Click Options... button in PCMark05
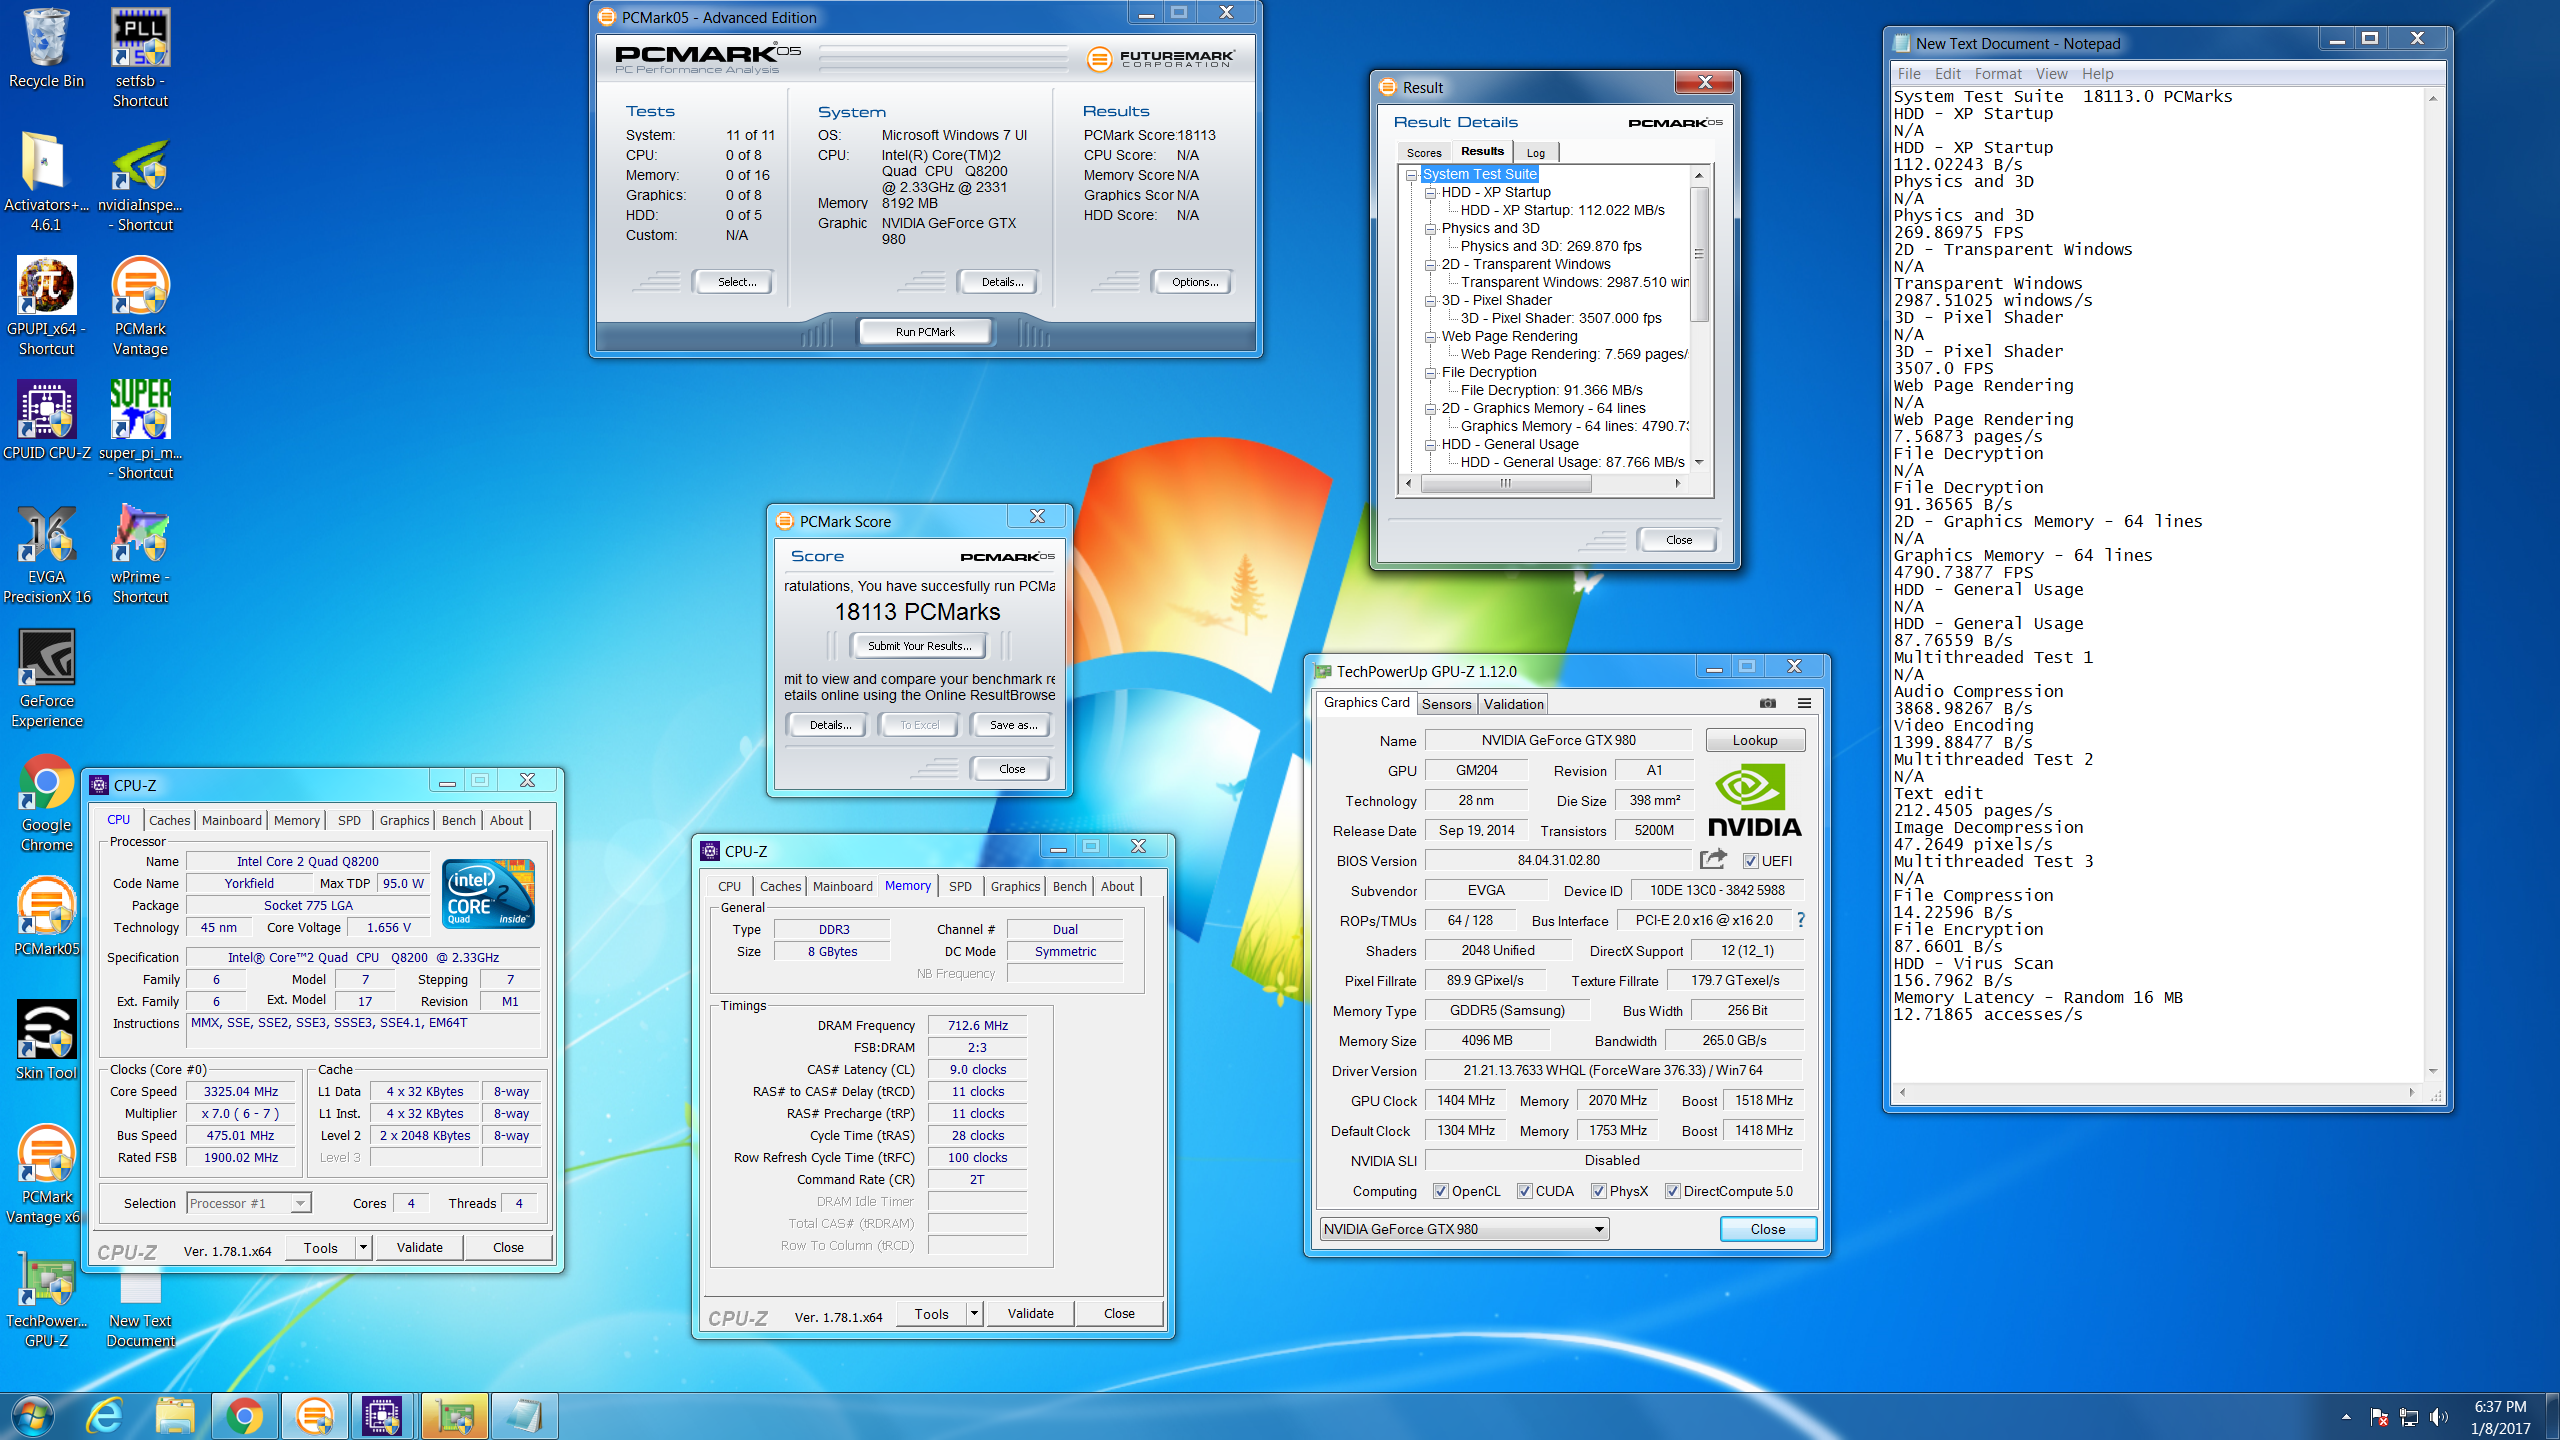 click(x=1194, y=282)
